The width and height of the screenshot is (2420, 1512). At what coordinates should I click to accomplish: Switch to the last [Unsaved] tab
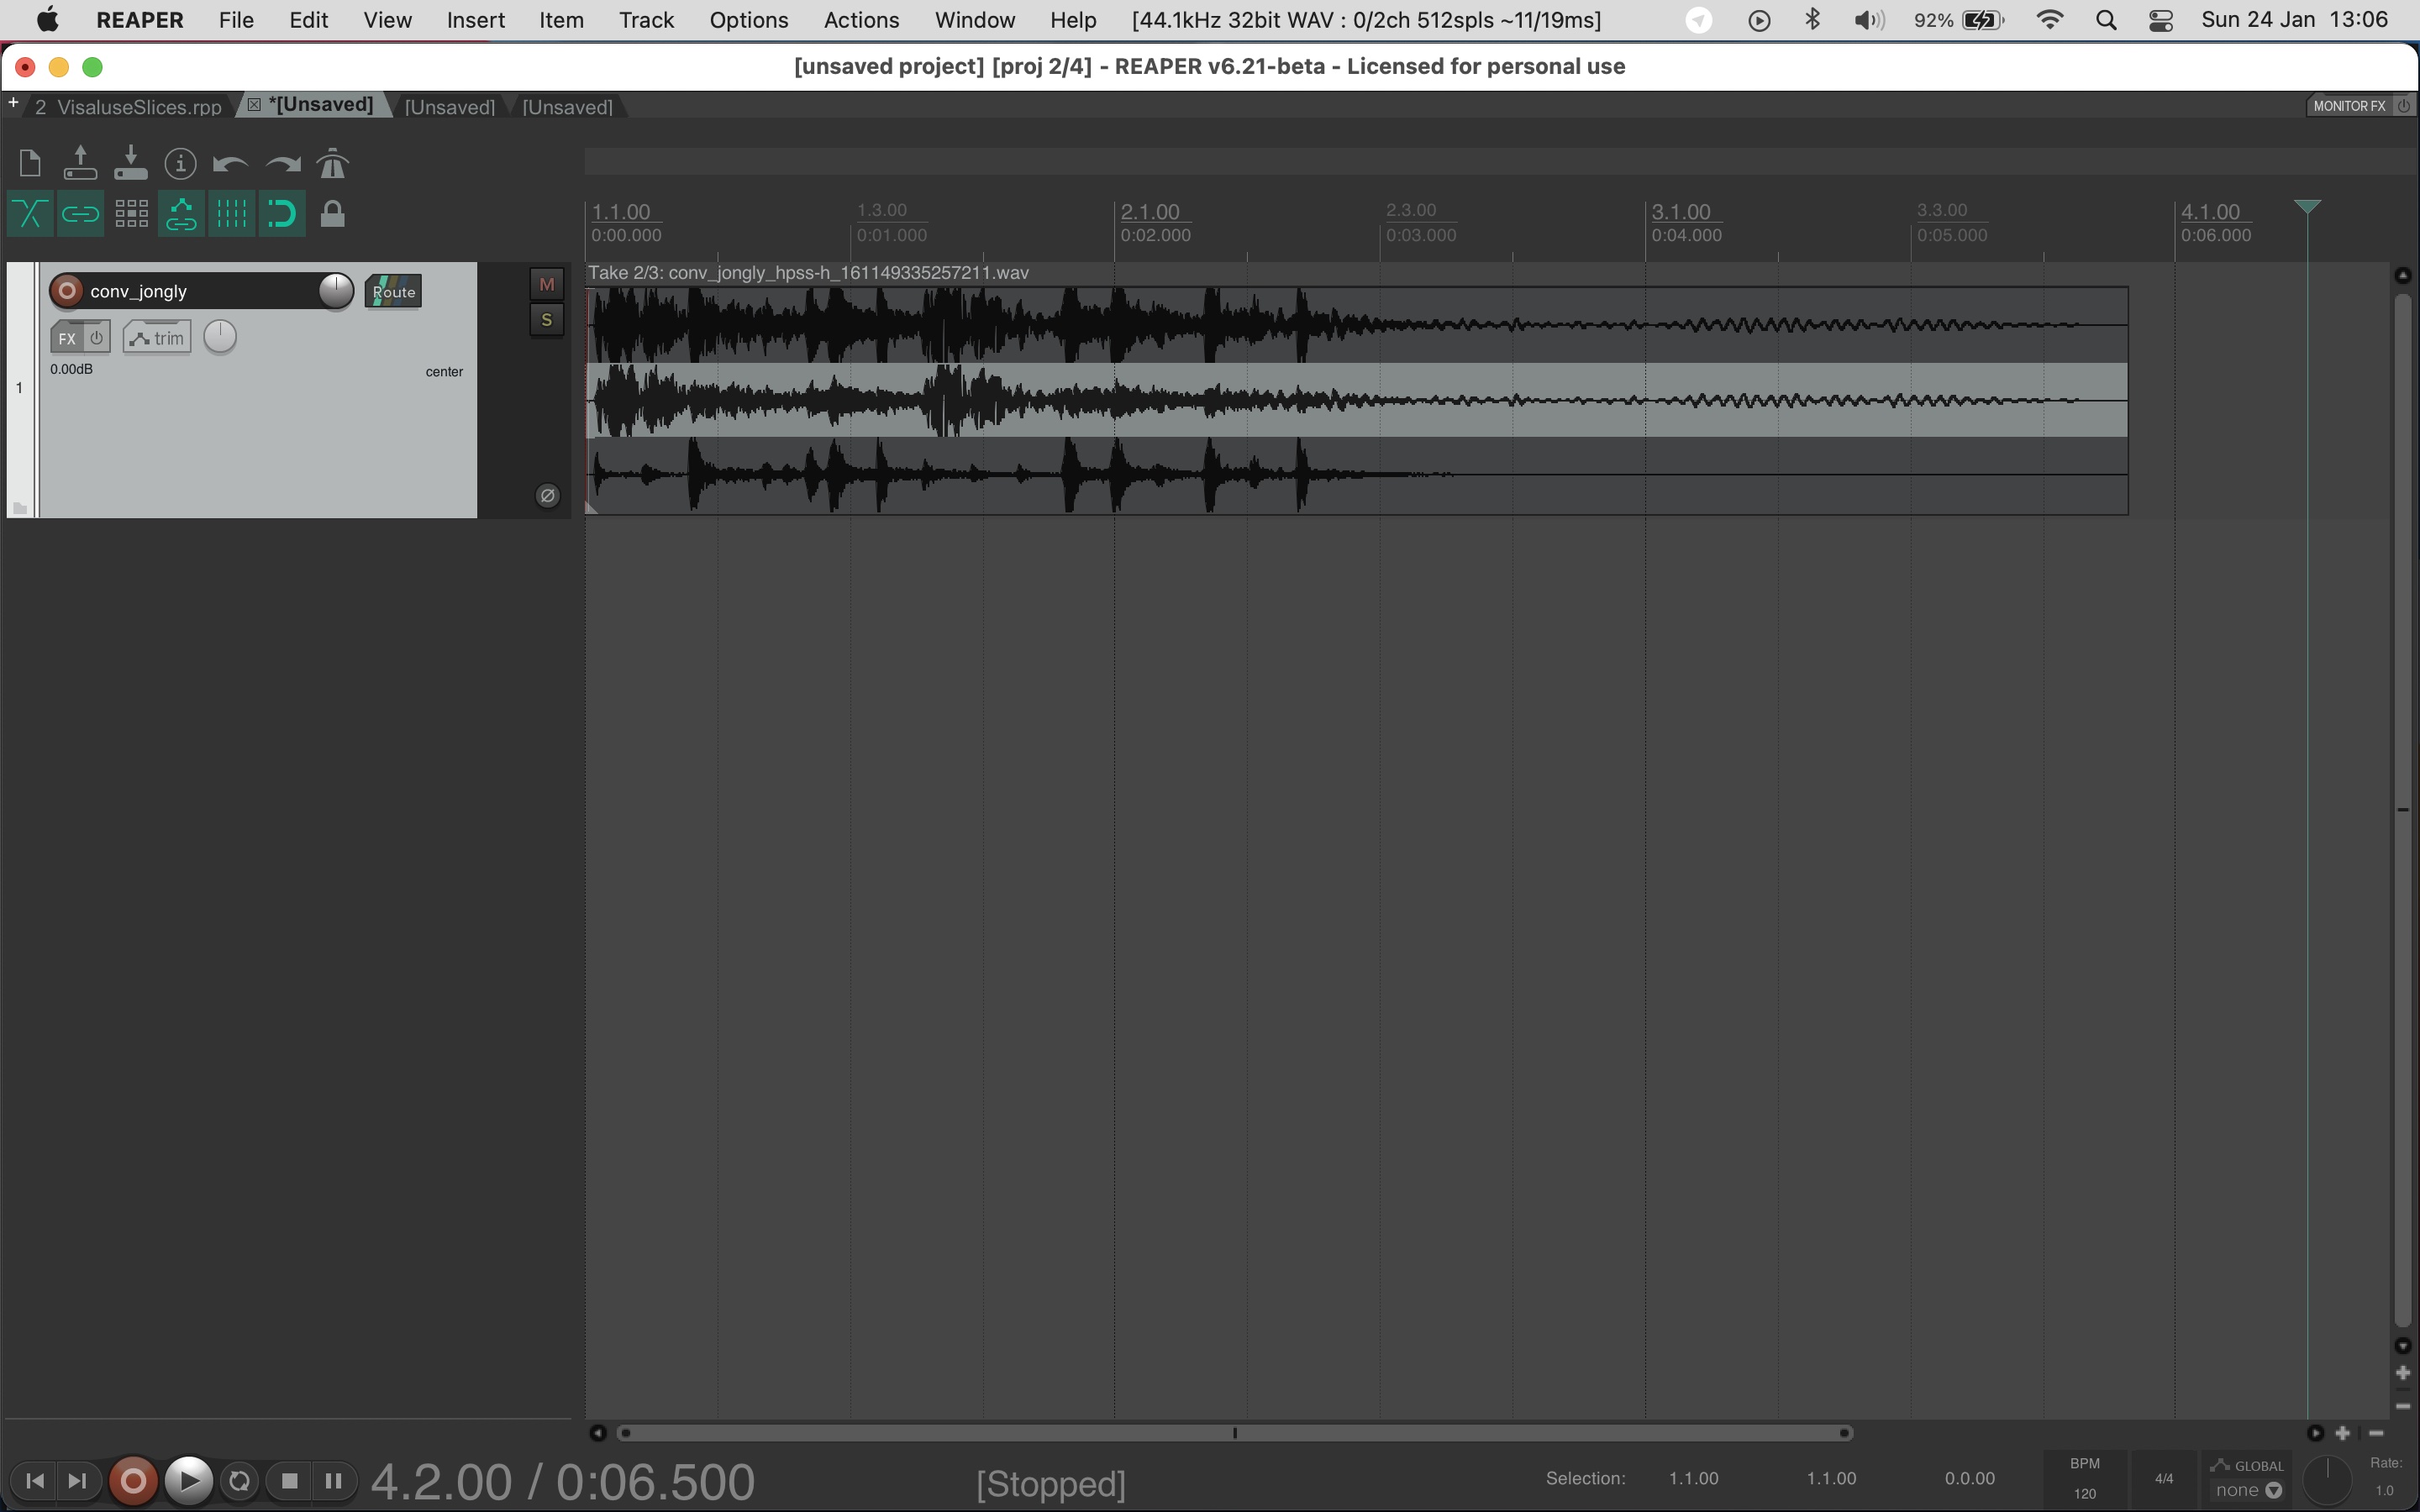coord(567,107)
